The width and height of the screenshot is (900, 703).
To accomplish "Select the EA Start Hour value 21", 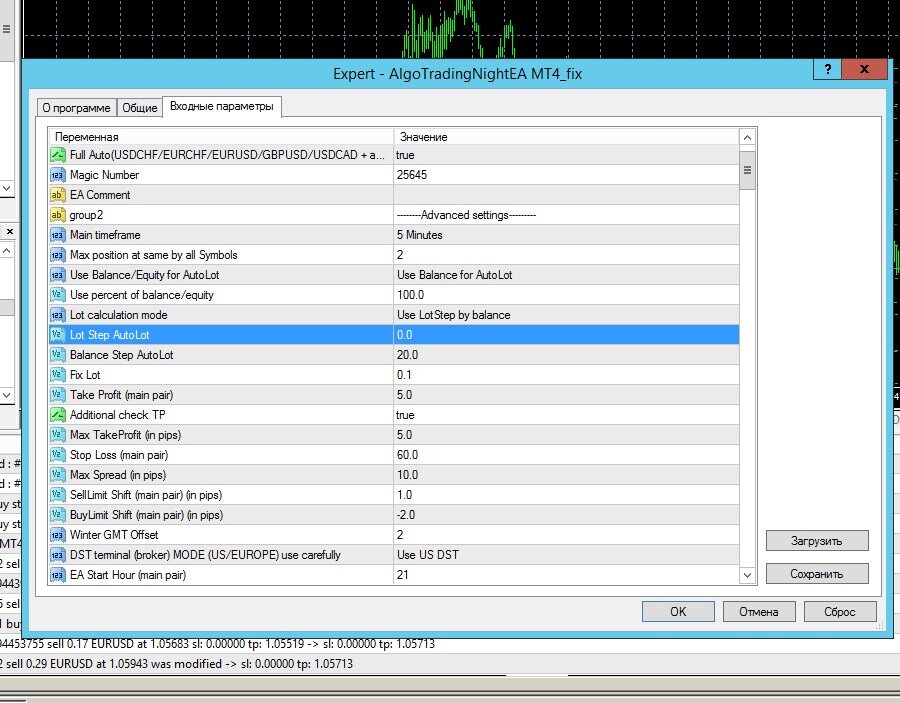I will (x=566, y=575).
